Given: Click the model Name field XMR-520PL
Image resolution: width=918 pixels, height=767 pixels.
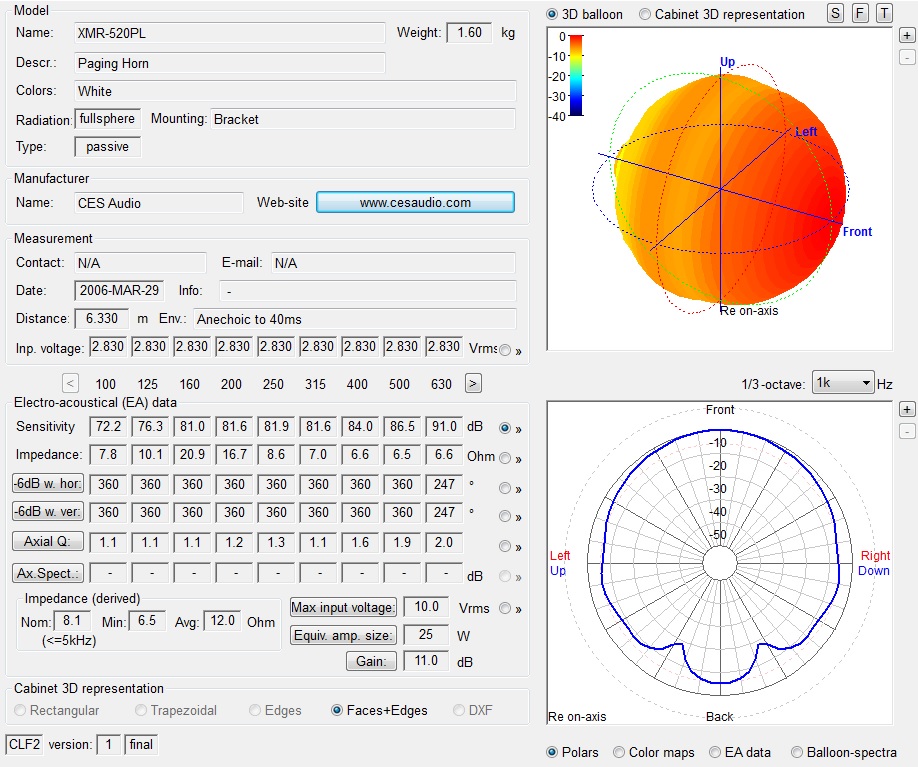Looking at the screenshot, I should pyautogui.click(x=230, y=33).
